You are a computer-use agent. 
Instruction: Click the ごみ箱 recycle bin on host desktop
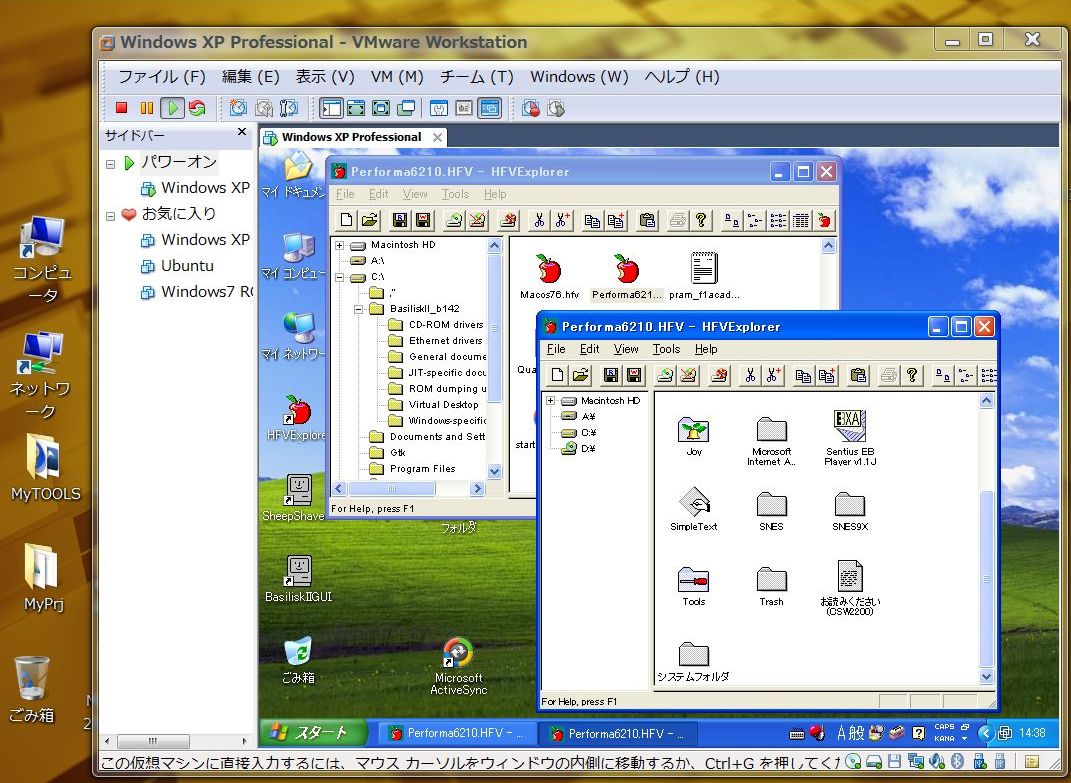[31, 689]
